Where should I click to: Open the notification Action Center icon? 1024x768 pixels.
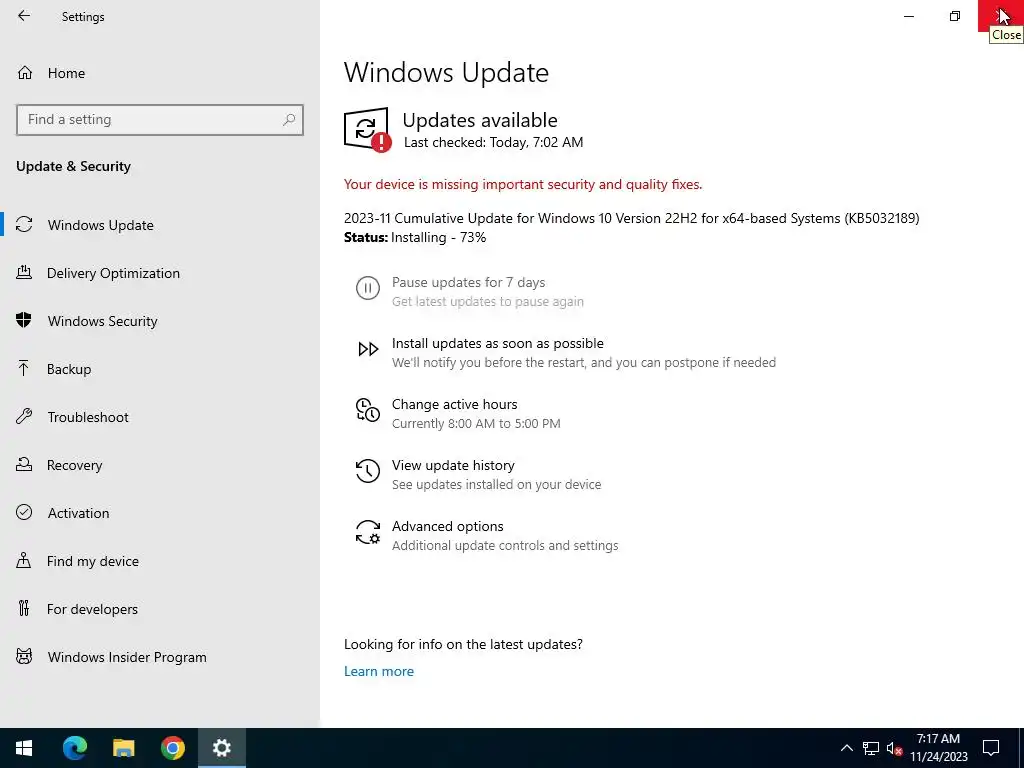[x=991, y=748]
